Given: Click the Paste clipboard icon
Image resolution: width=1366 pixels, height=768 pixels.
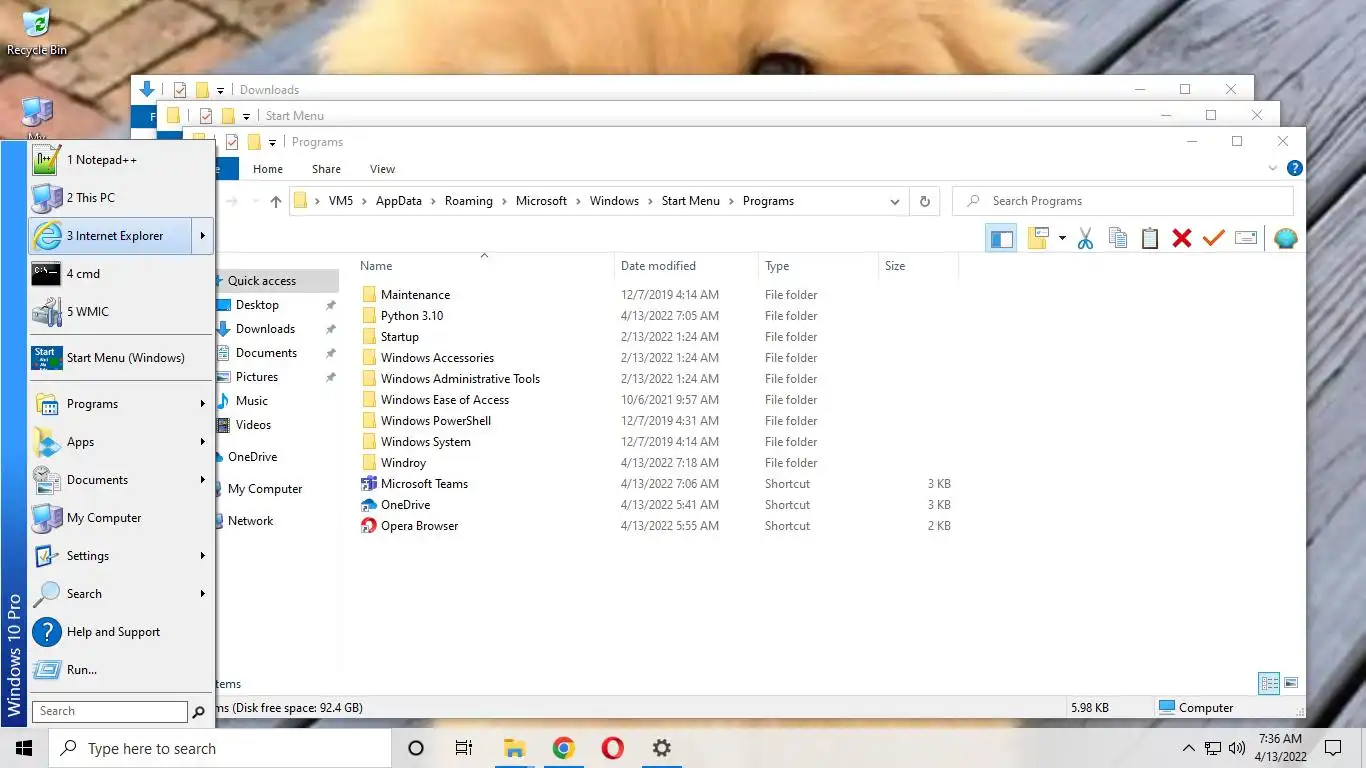Looking at the screenshot, I should [x=1150, y=238].
